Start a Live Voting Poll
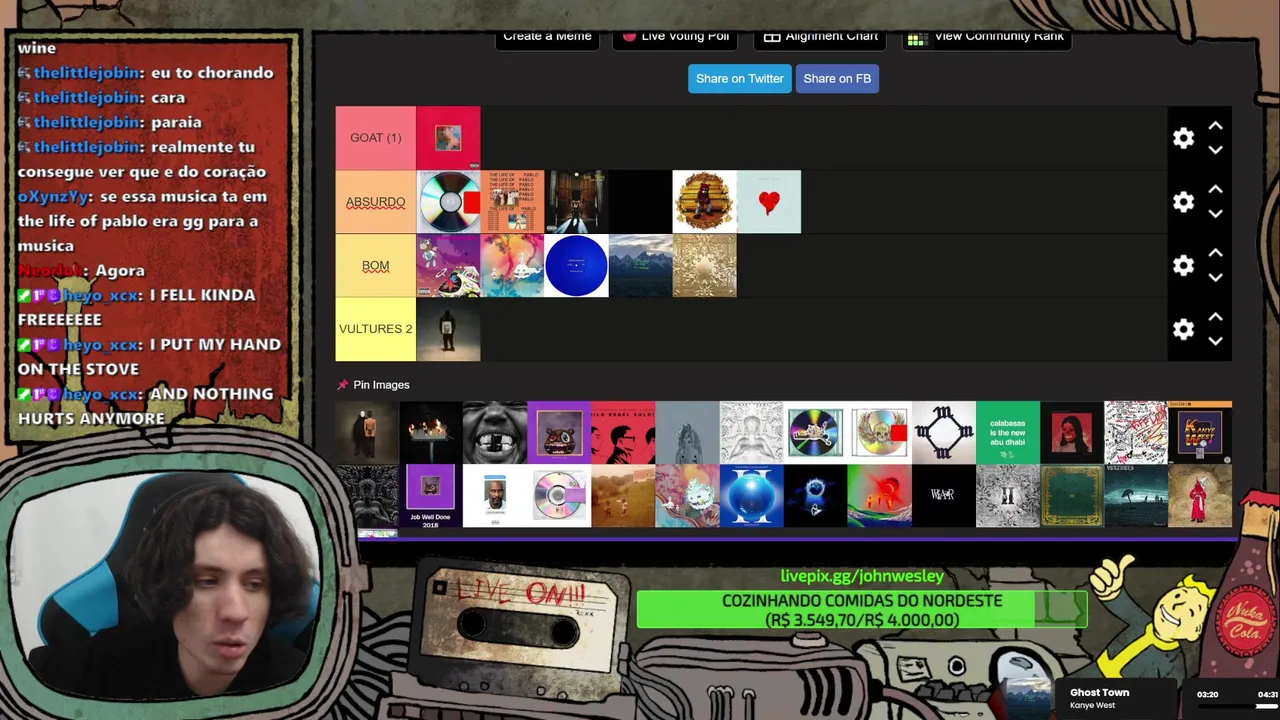This screenshot has width=1280, height=720. click(x=675, y=38)
